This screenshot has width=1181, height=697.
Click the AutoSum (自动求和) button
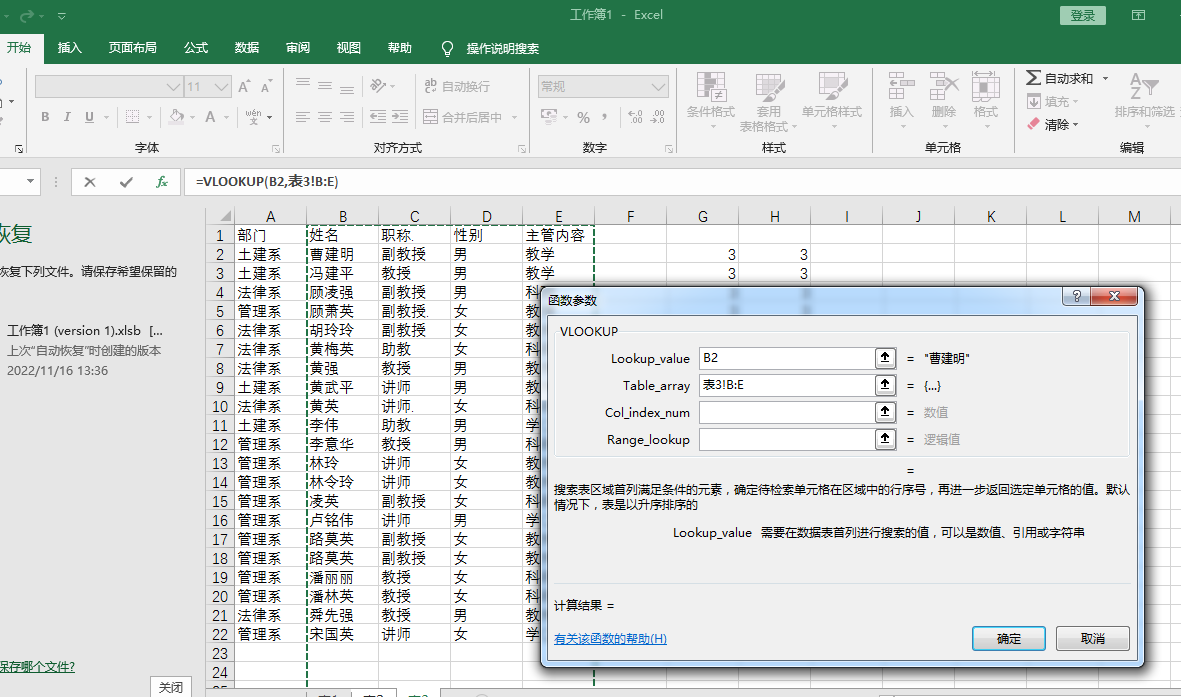[1059, 78]
